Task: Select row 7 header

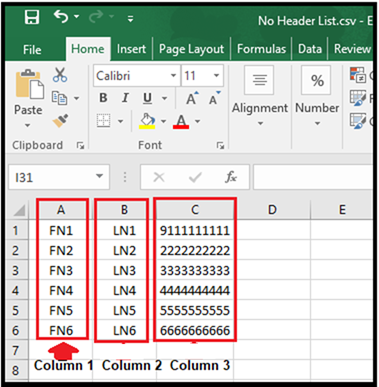Action: point(17,350)
